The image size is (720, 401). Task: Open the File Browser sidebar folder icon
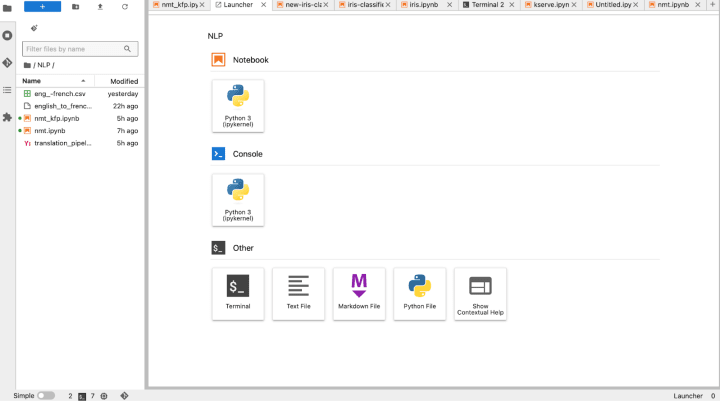(7, 7)
